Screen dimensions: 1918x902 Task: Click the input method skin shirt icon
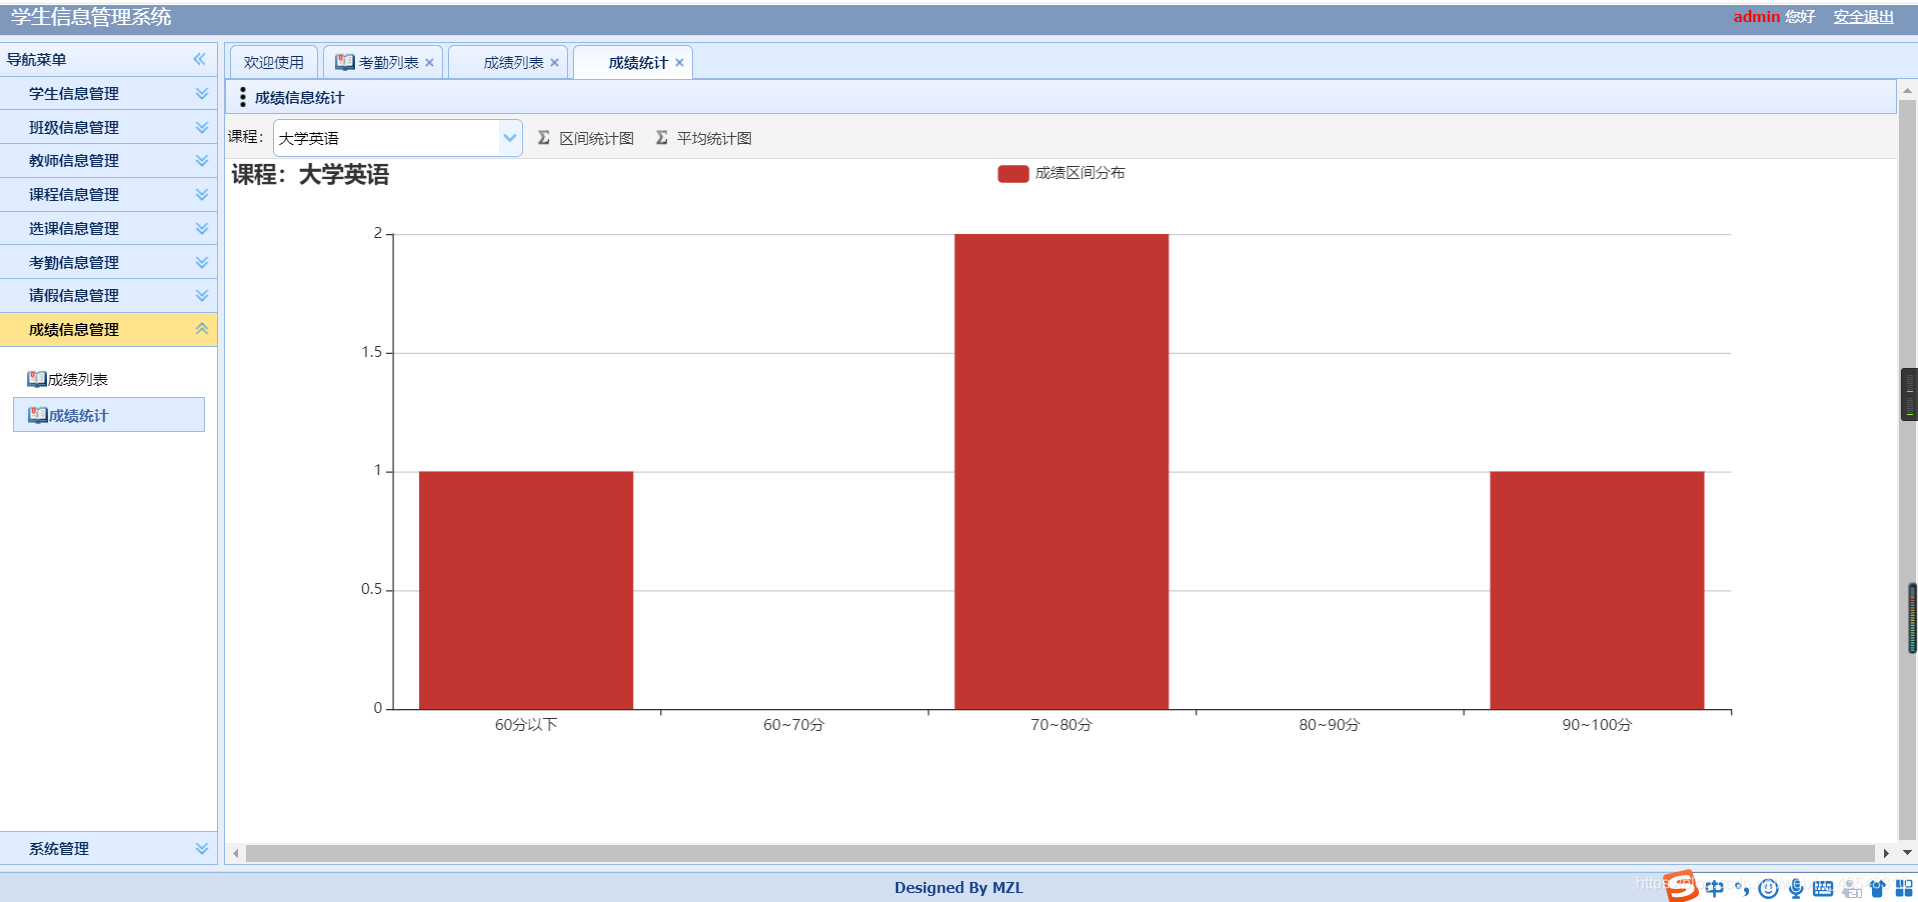click(x=1877, y=888)
